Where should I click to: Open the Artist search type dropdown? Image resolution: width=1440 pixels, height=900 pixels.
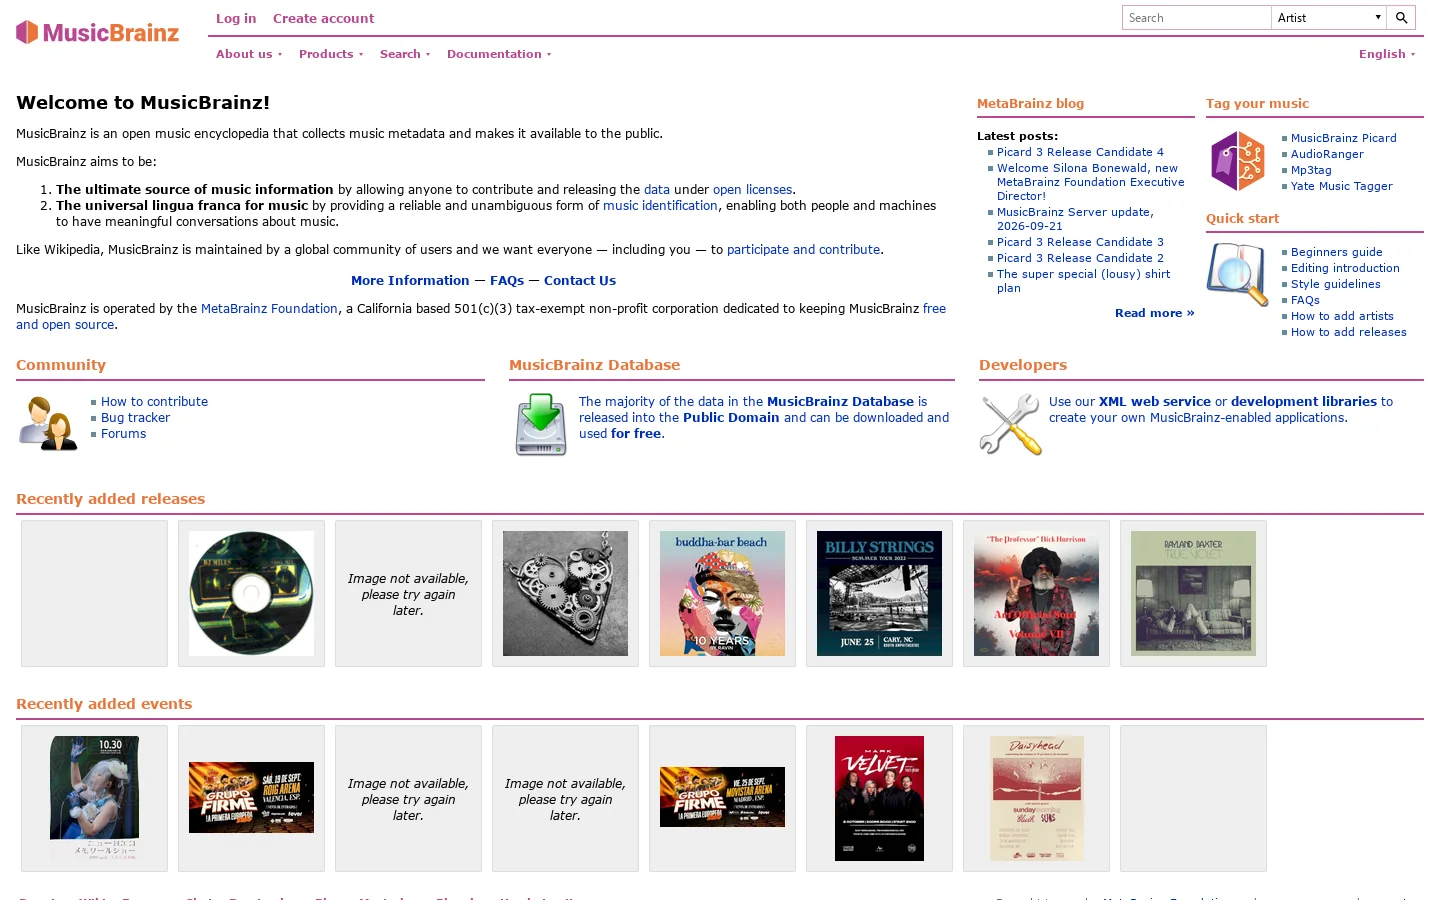1329,18
